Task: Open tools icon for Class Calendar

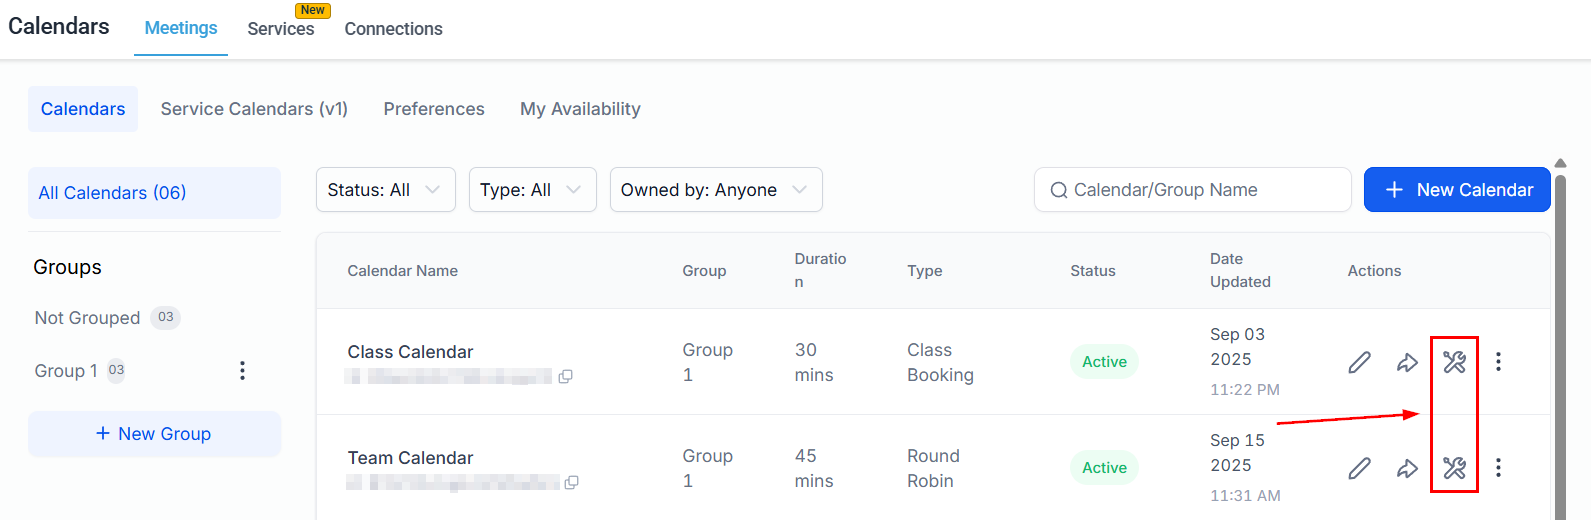Action: (x=1454, y=362)
